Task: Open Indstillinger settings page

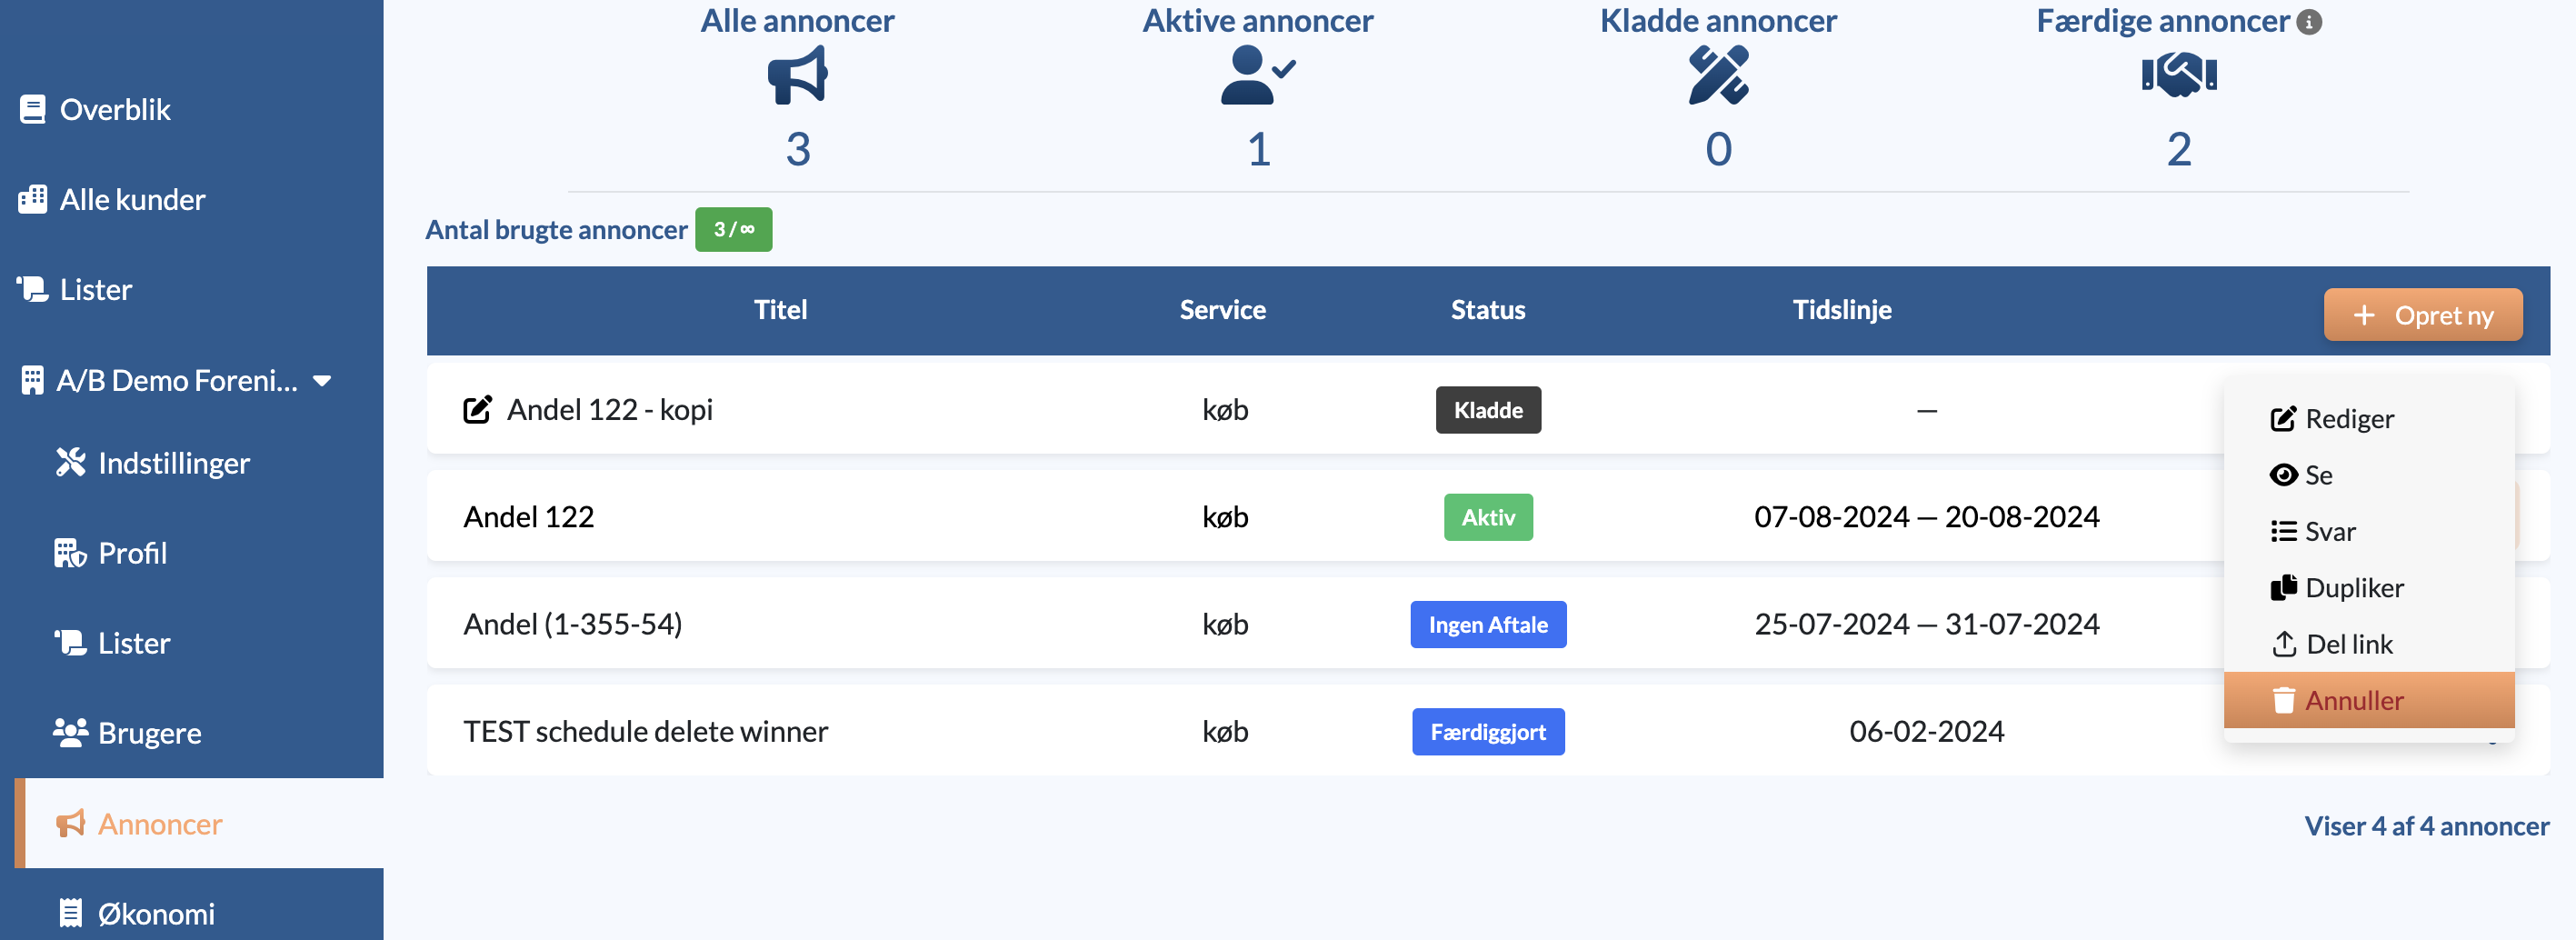Action: pyautogui.click(x=174, y=463)
